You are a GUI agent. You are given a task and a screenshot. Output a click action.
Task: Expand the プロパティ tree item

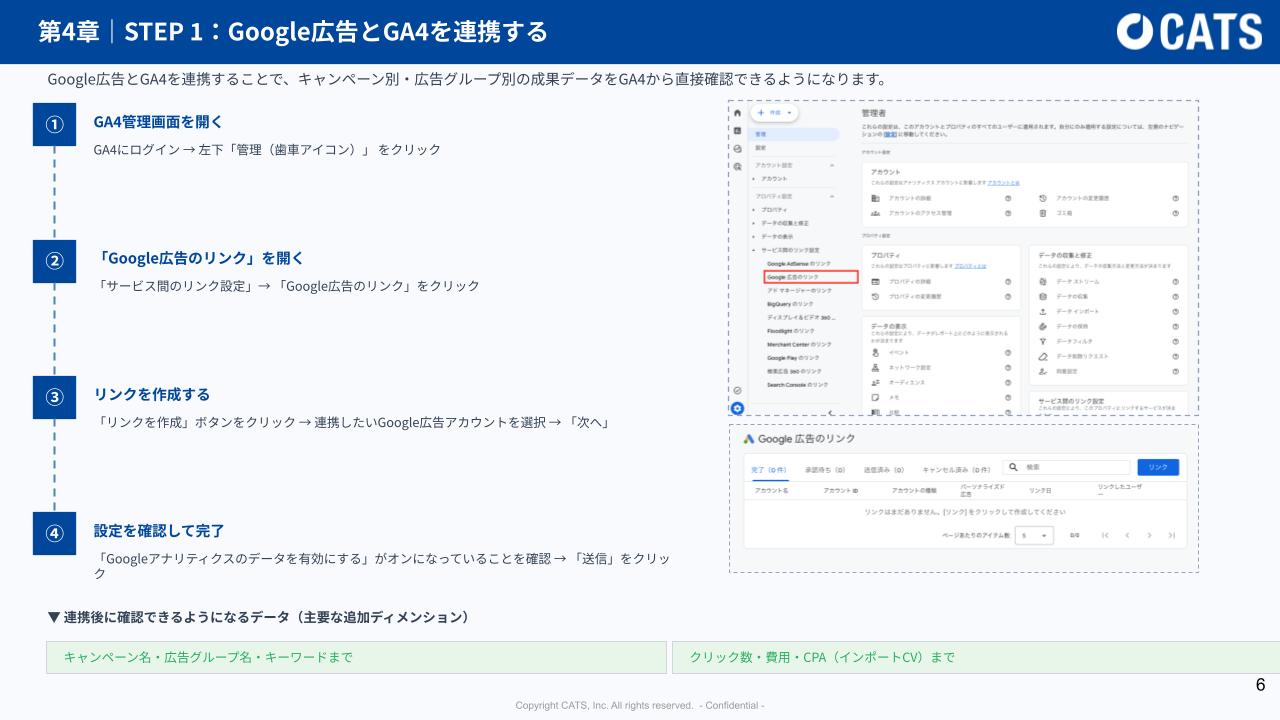click(x=753, y=210)
